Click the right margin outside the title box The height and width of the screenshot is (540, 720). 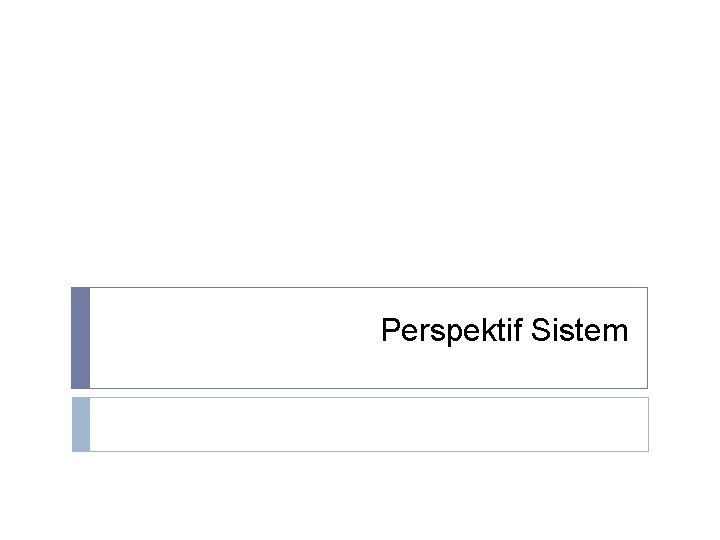683,338
